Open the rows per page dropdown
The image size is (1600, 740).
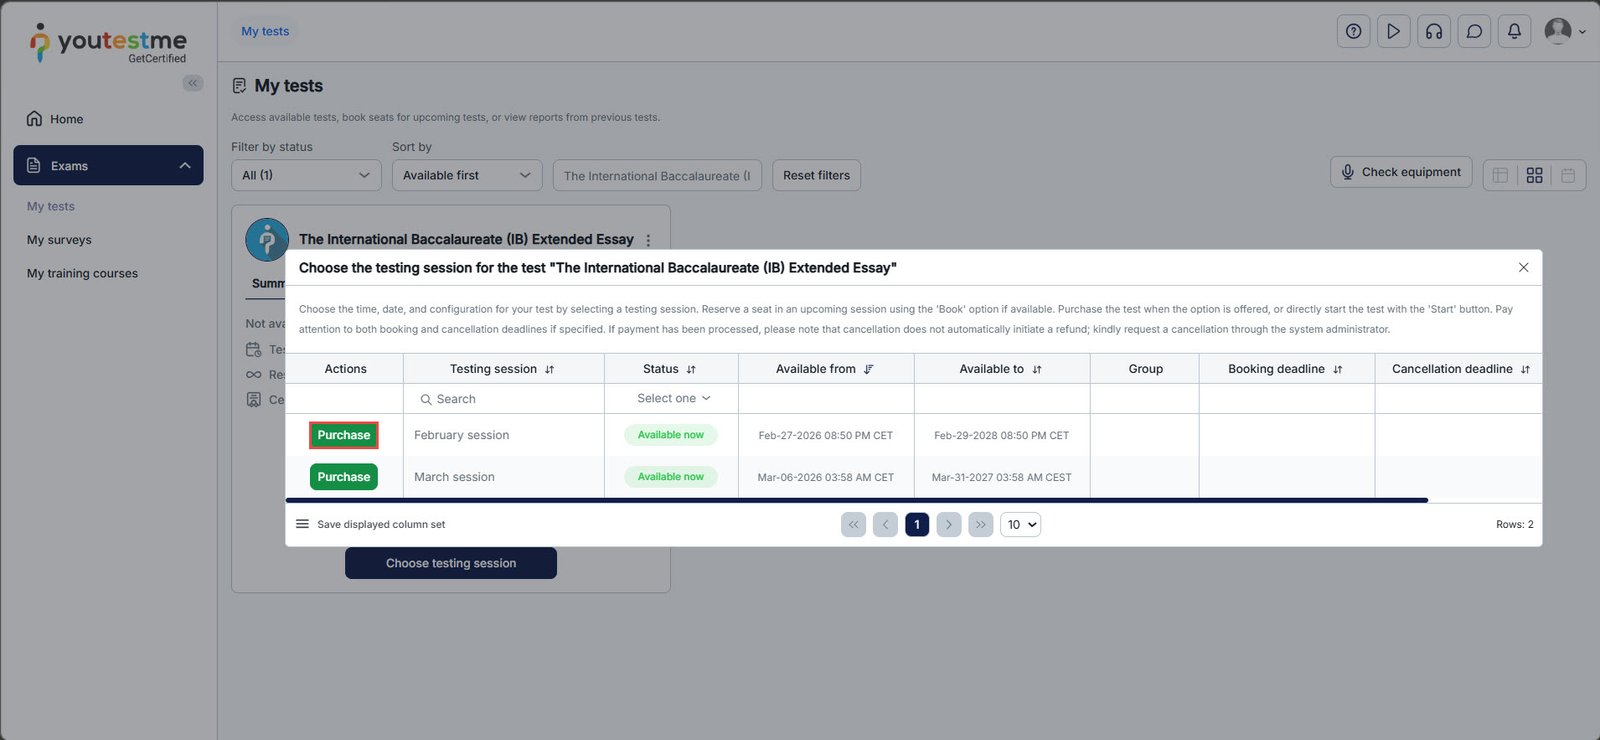pyautogui.click(x=1020, y=524)
